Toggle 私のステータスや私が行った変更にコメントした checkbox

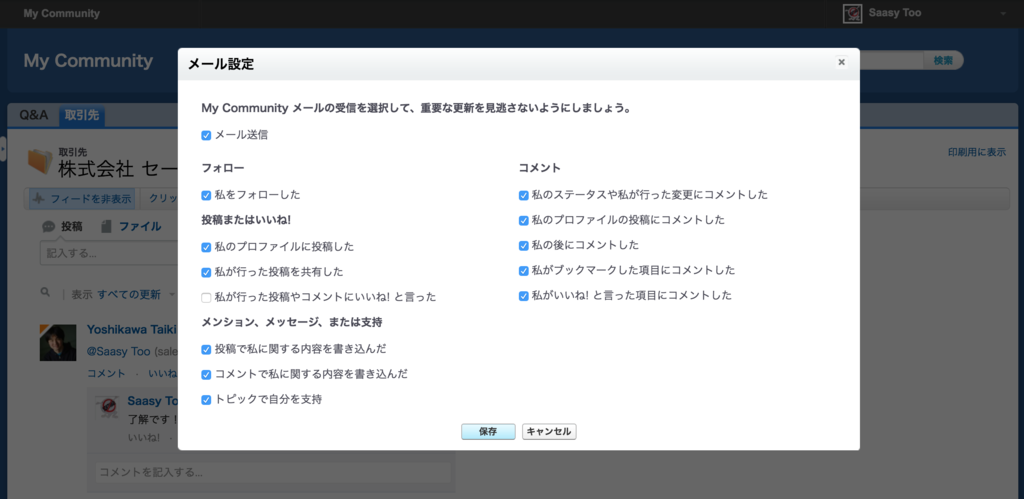coord(524,195)
